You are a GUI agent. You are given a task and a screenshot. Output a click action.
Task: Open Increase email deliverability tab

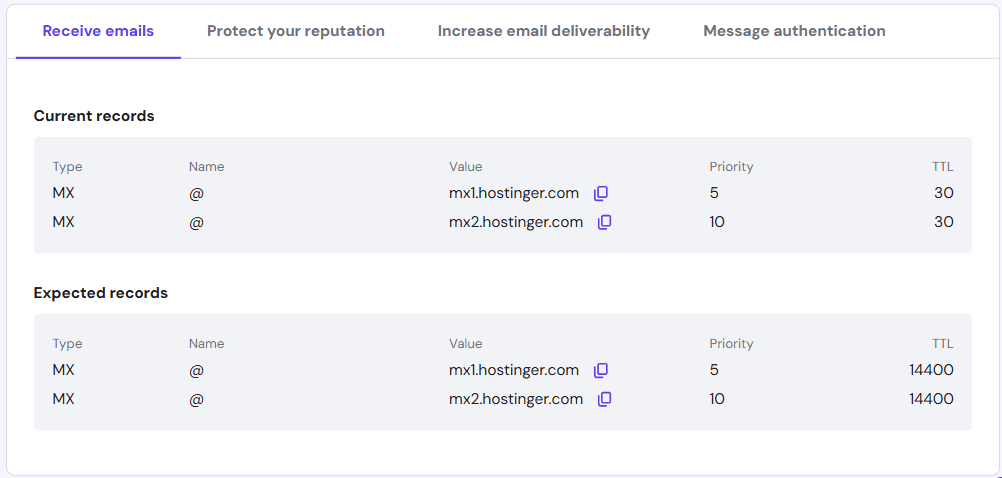[544, 31]
